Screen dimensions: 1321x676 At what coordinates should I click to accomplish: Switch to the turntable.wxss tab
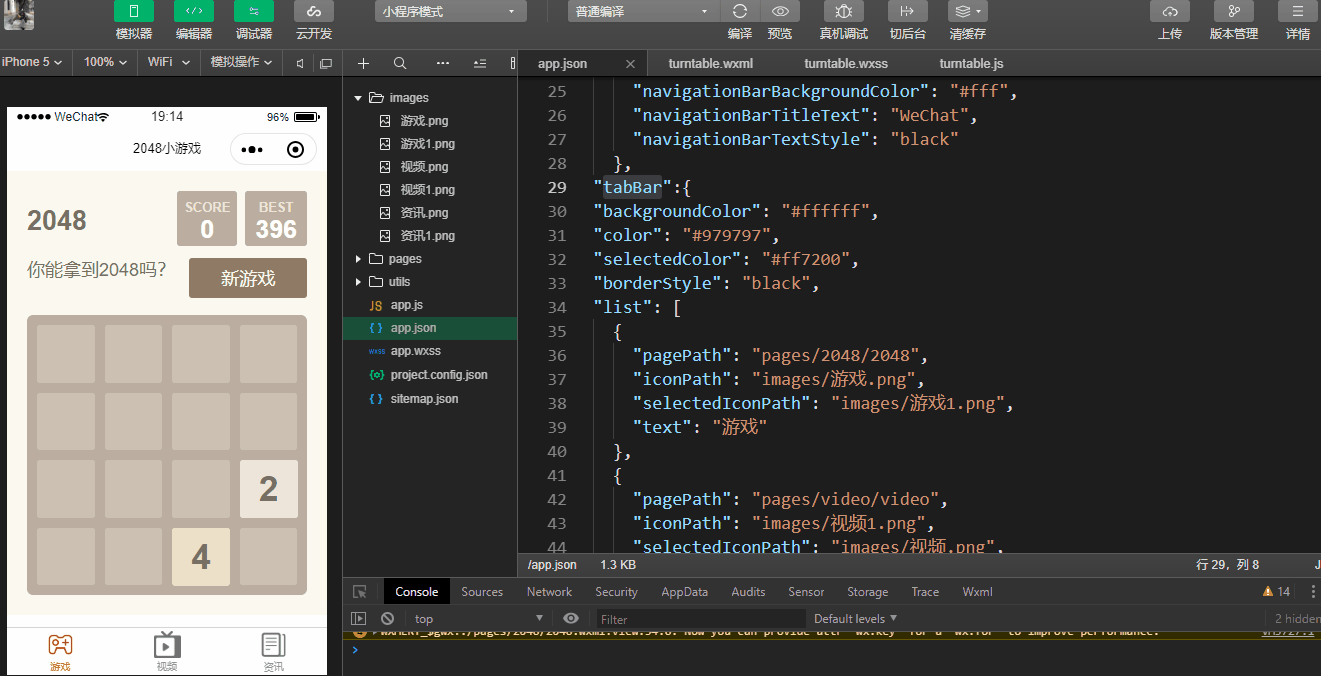[x=845, y=63]
